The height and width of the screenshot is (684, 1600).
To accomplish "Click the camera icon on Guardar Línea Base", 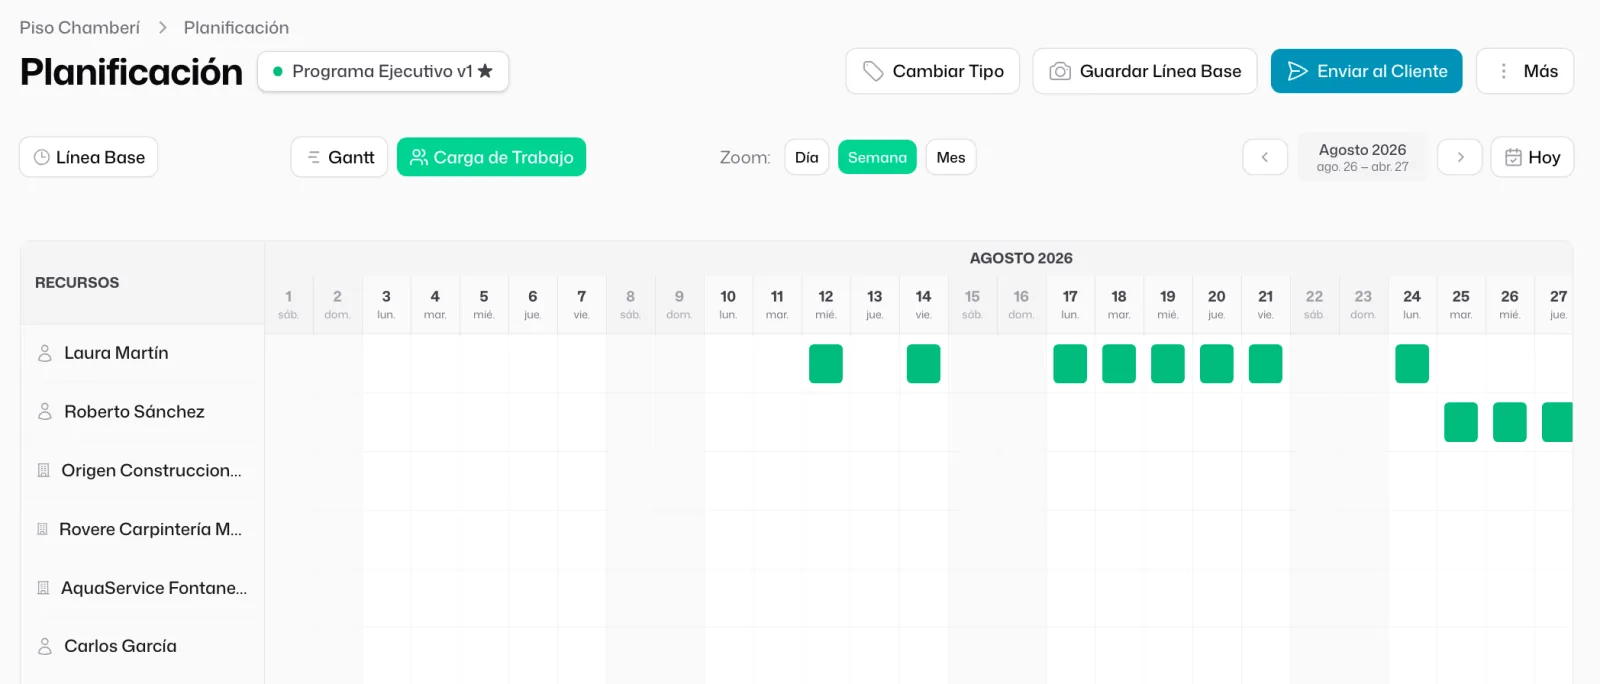I will (x=1060, y=71).
